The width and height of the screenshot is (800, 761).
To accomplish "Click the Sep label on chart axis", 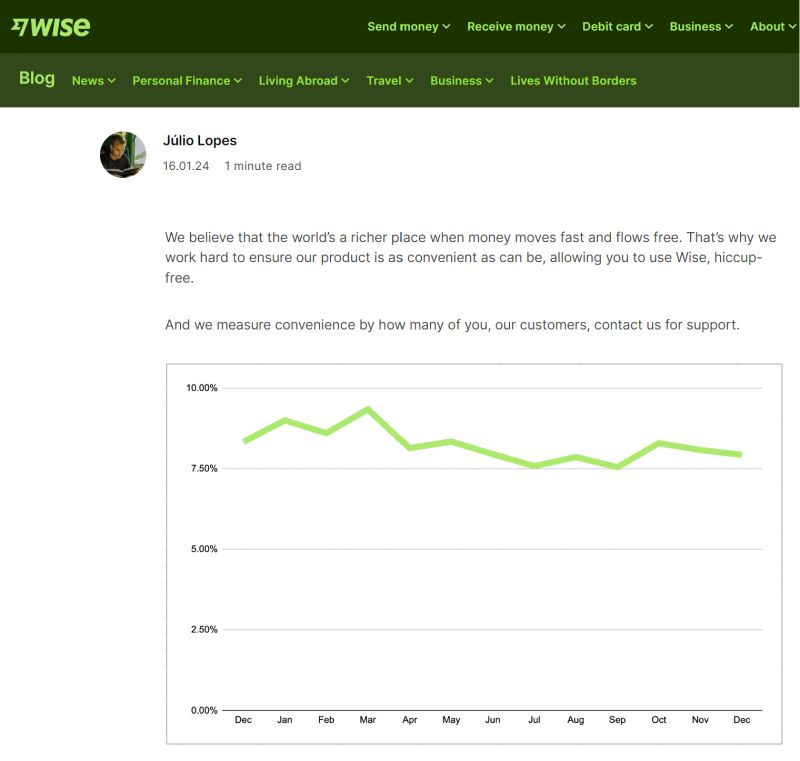I will point(617,720).
